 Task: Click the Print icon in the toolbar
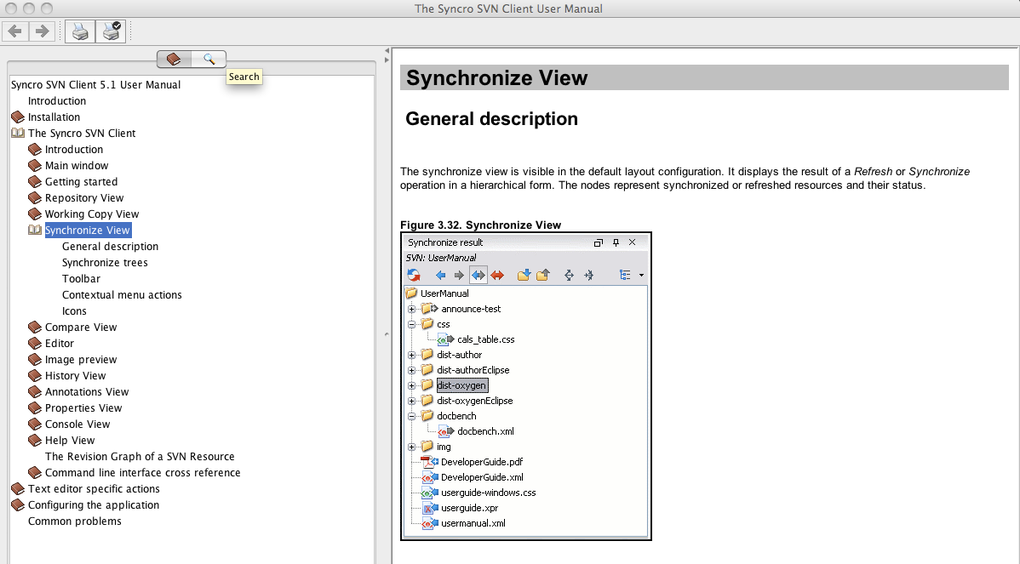pos(80,31)
